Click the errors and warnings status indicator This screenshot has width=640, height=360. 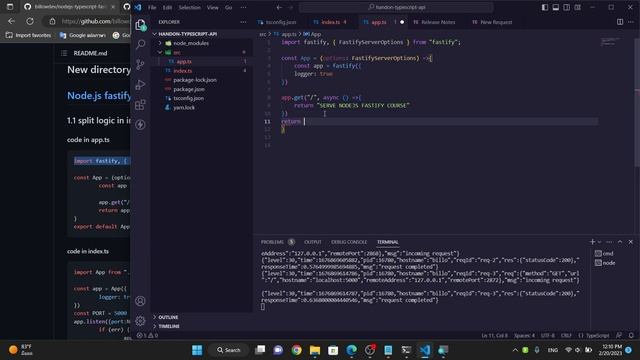(x=147, y=336)
